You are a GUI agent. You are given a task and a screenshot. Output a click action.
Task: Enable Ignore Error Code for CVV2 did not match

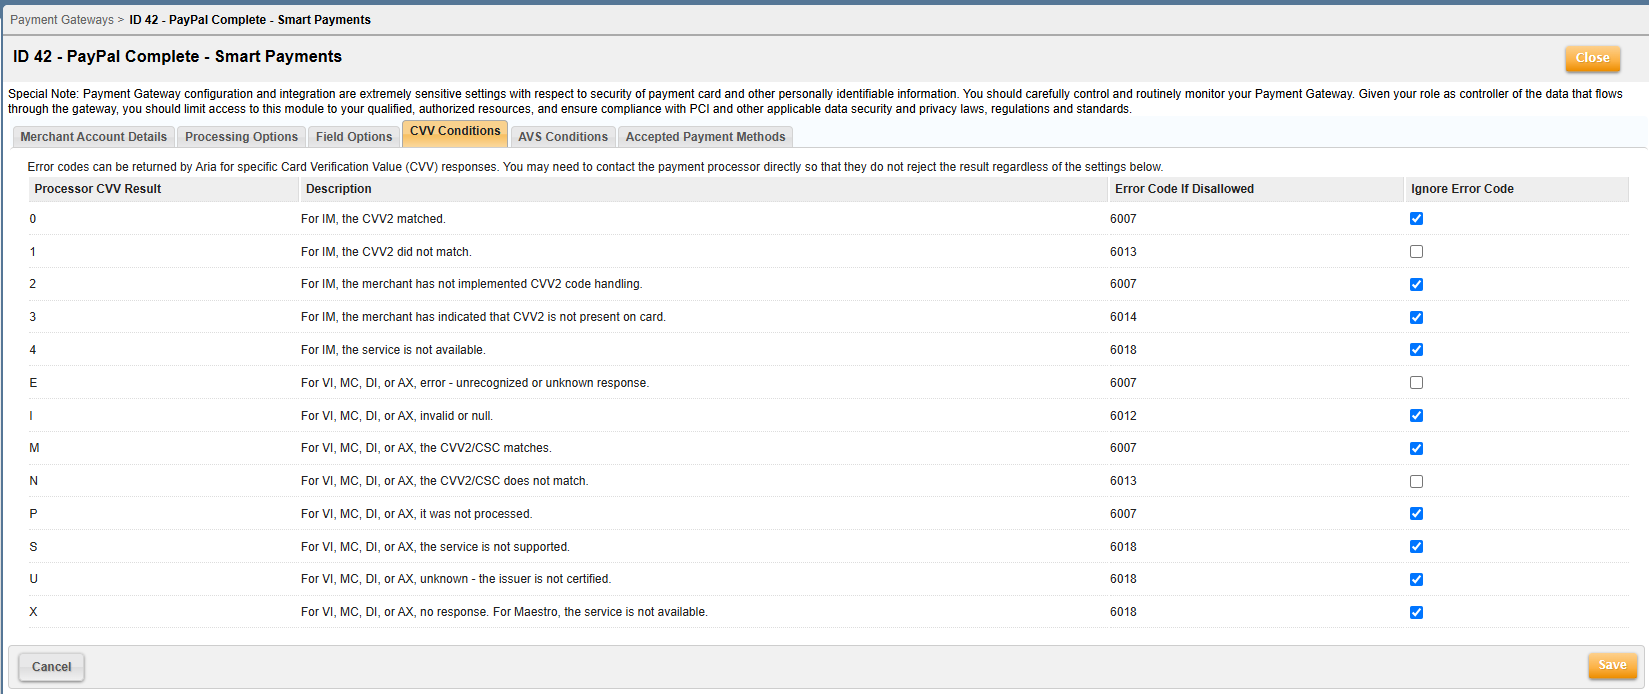pyautogui.click(x=1416, y=252)
